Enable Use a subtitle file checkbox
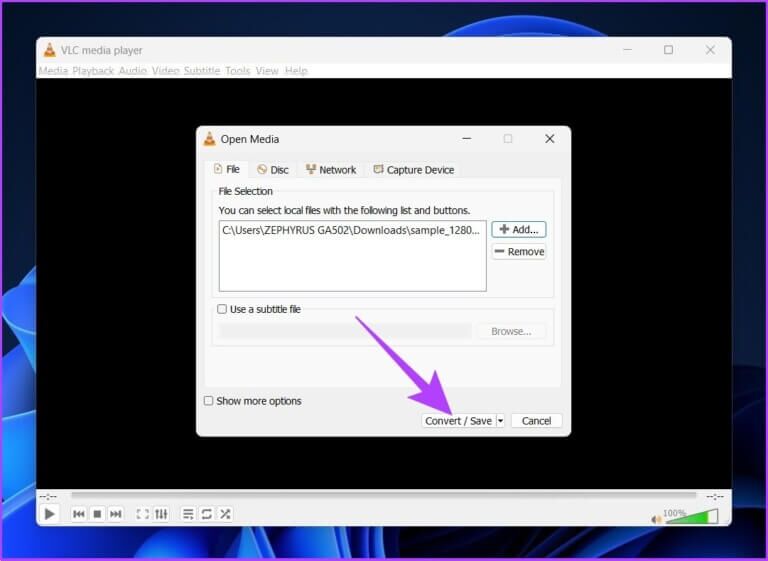The image size is (768, 561). click(222, 309)
